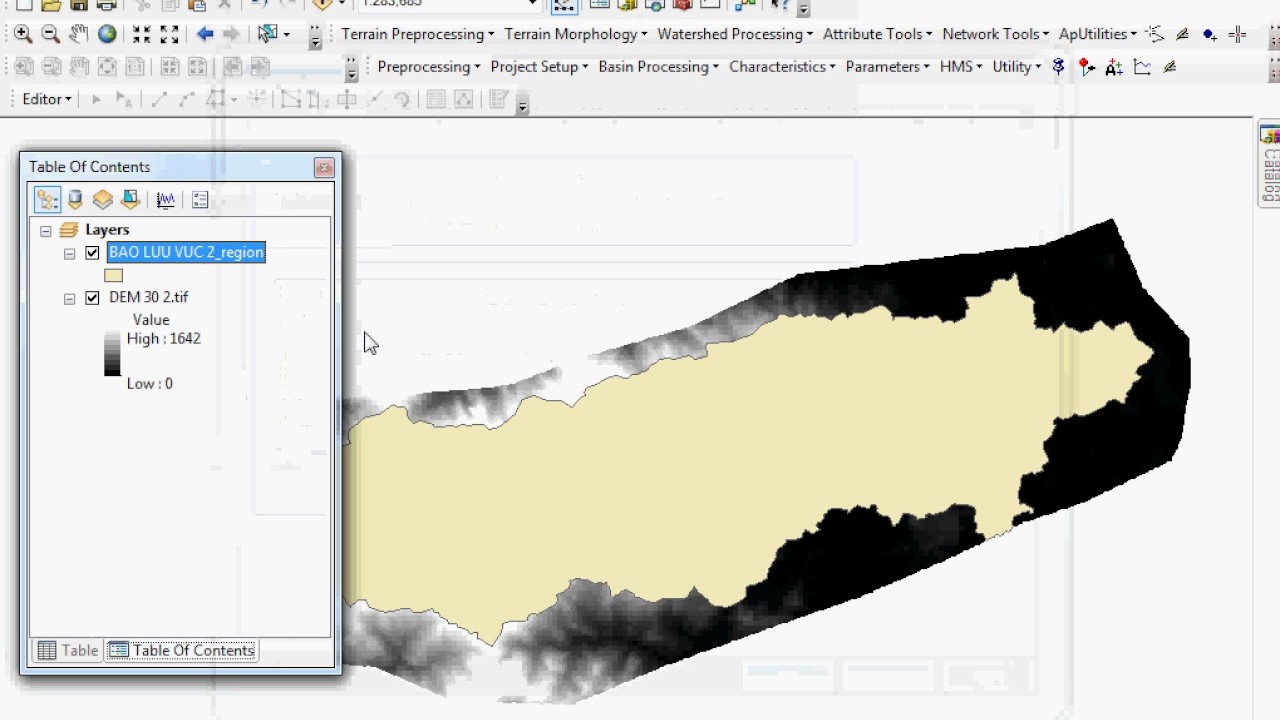This screenshot has width=1280, height=720.
Task: Toggle DEM 30 2.tif layer visibility
Action: coord(92,298)
